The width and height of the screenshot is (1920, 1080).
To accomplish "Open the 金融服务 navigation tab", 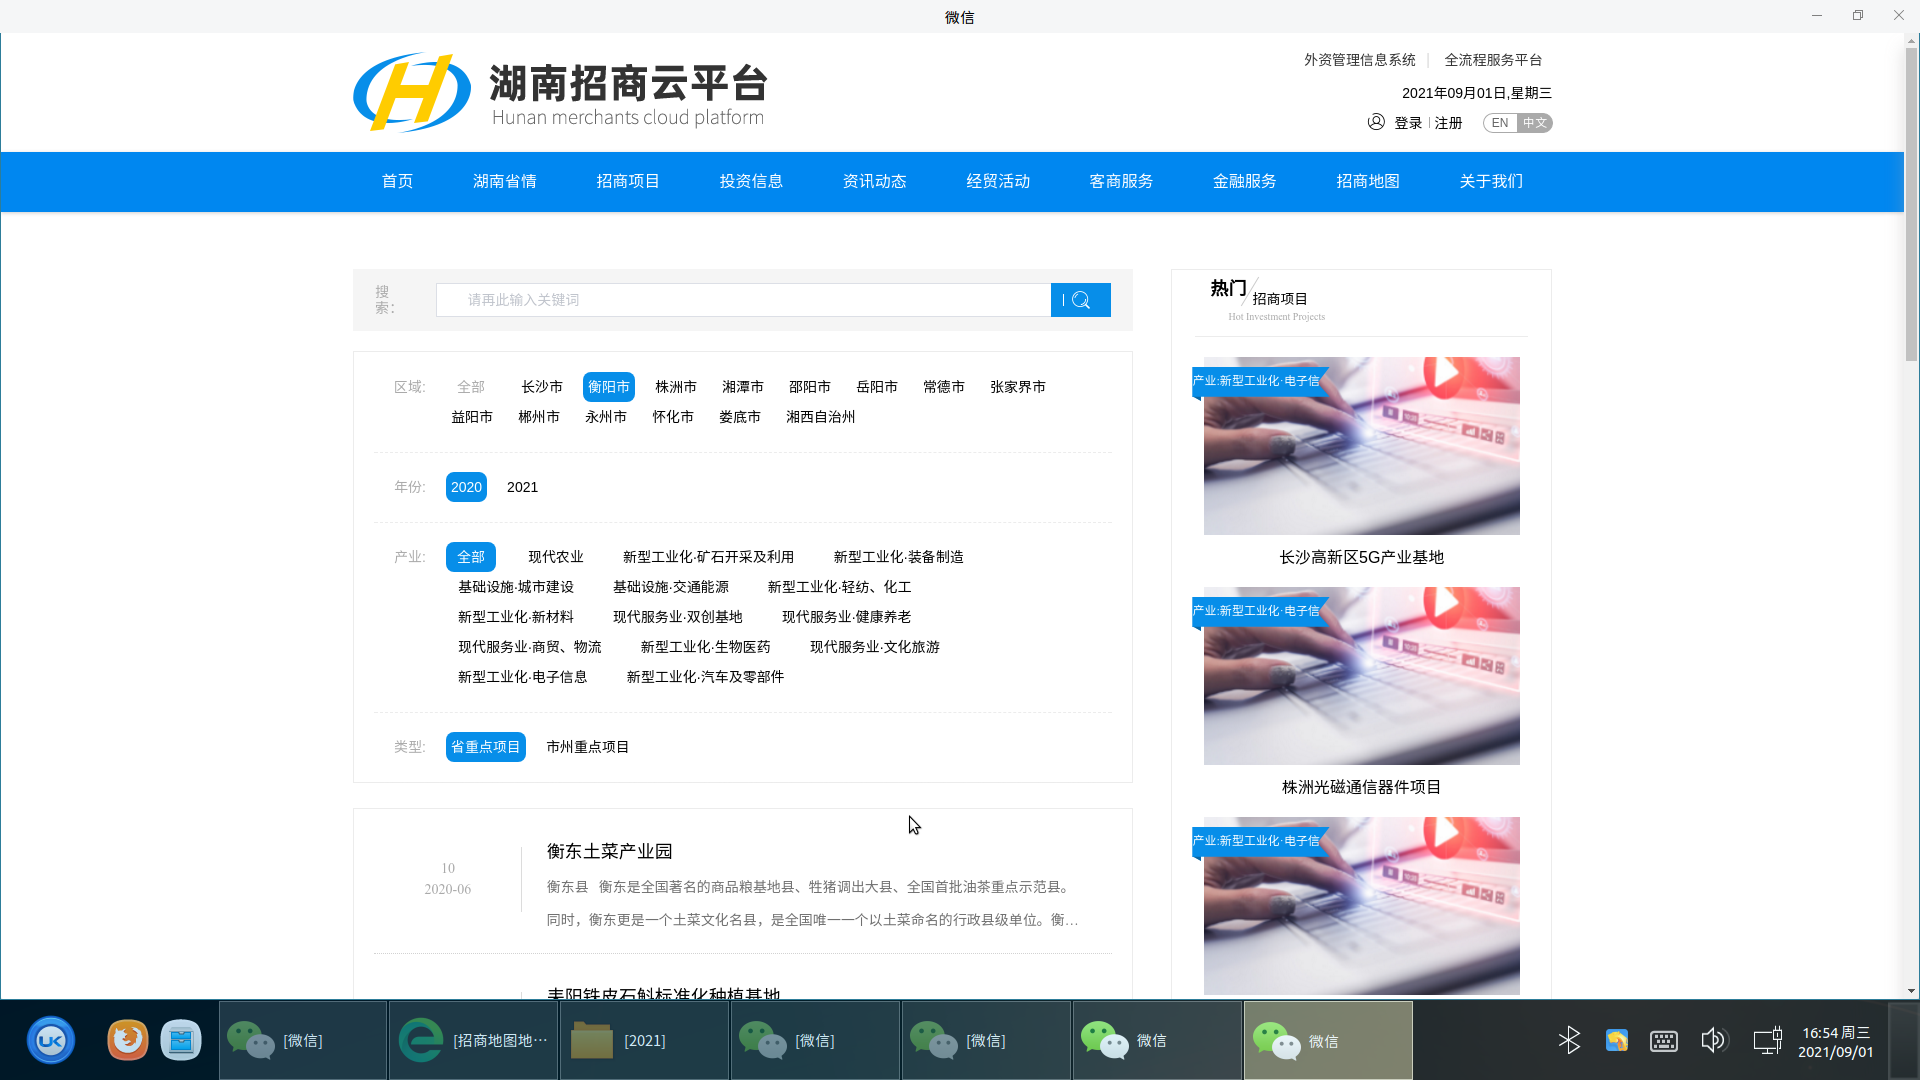I will 1245,181.
